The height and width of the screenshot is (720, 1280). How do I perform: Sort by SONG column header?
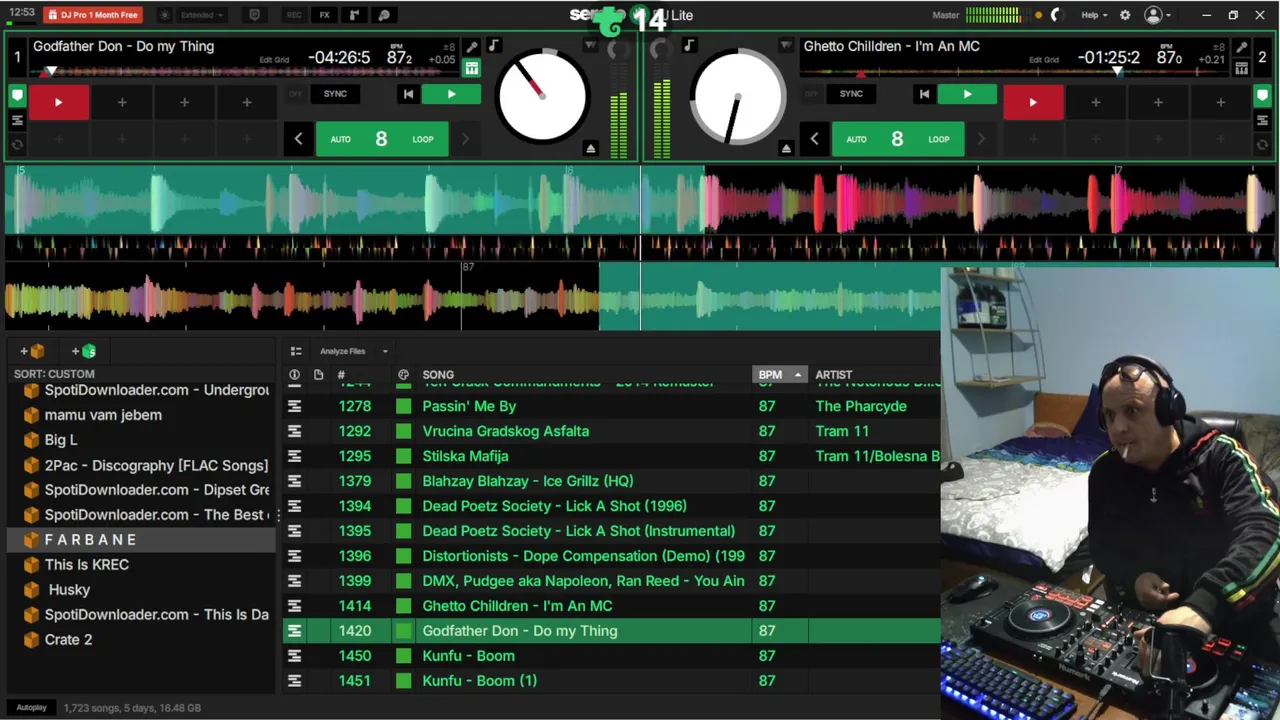click(x=438, y=375)
